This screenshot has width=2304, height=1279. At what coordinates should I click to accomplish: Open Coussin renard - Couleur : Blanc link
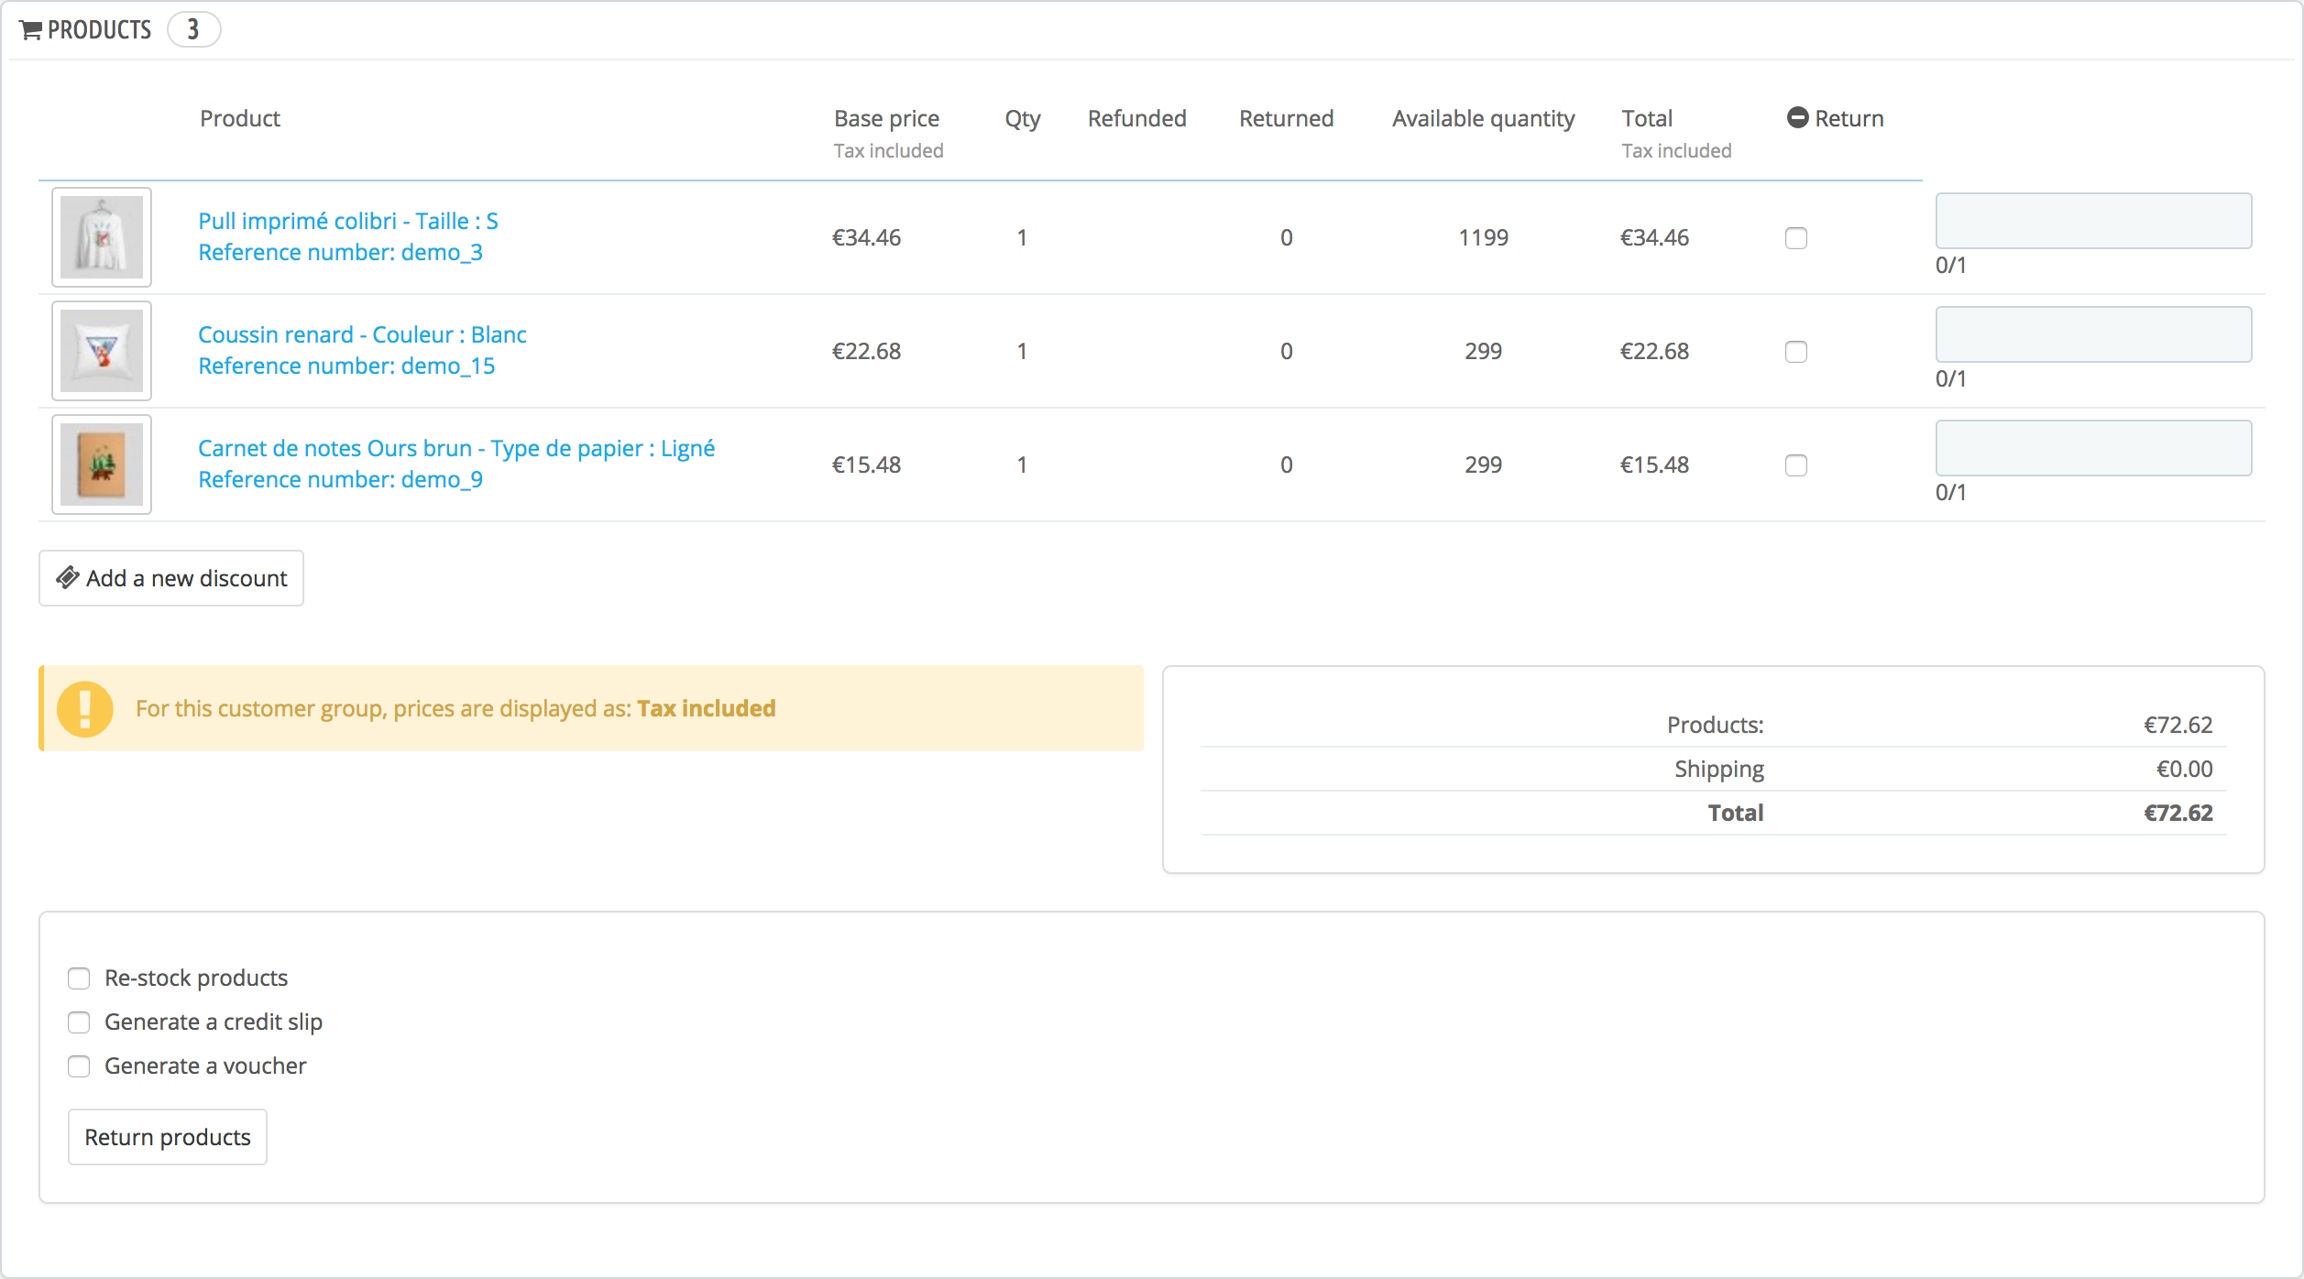coord(362,335)
